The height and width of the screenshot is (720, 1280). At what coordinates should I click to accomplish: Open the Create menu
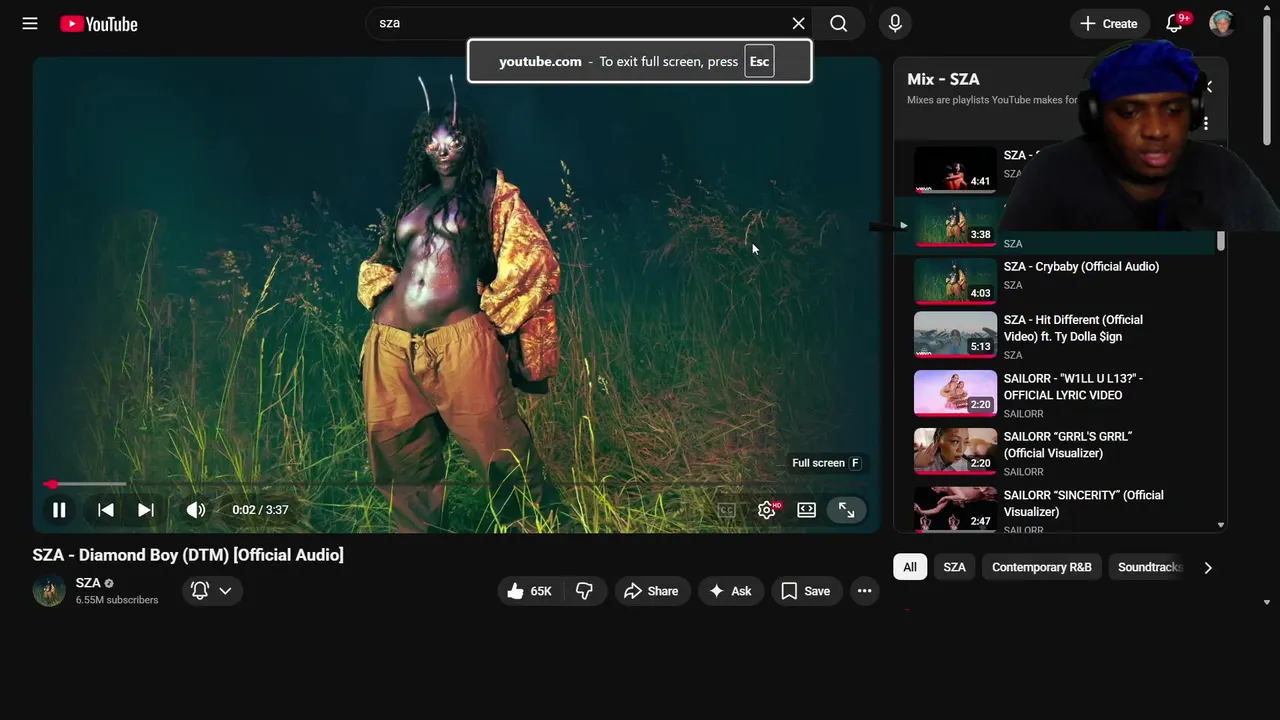(x=1109, y=23)
